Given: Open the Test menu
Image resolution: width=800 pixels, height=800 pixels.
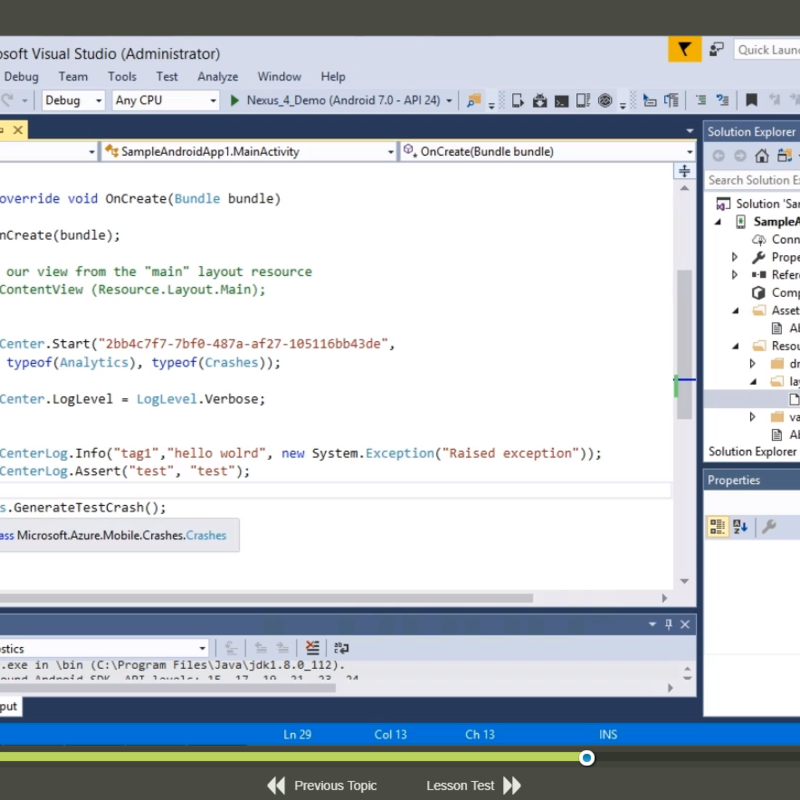Looking at the screenshot, I should click(x=167, y=77).
